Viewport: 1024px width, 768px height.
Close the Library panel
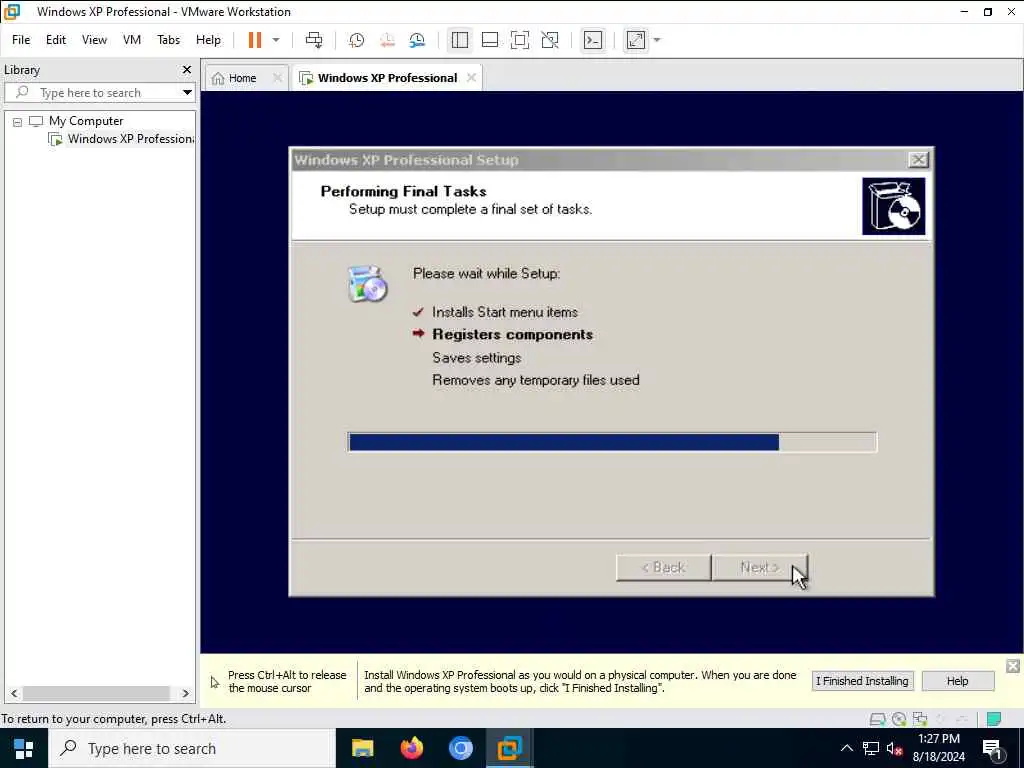[187, 69]
